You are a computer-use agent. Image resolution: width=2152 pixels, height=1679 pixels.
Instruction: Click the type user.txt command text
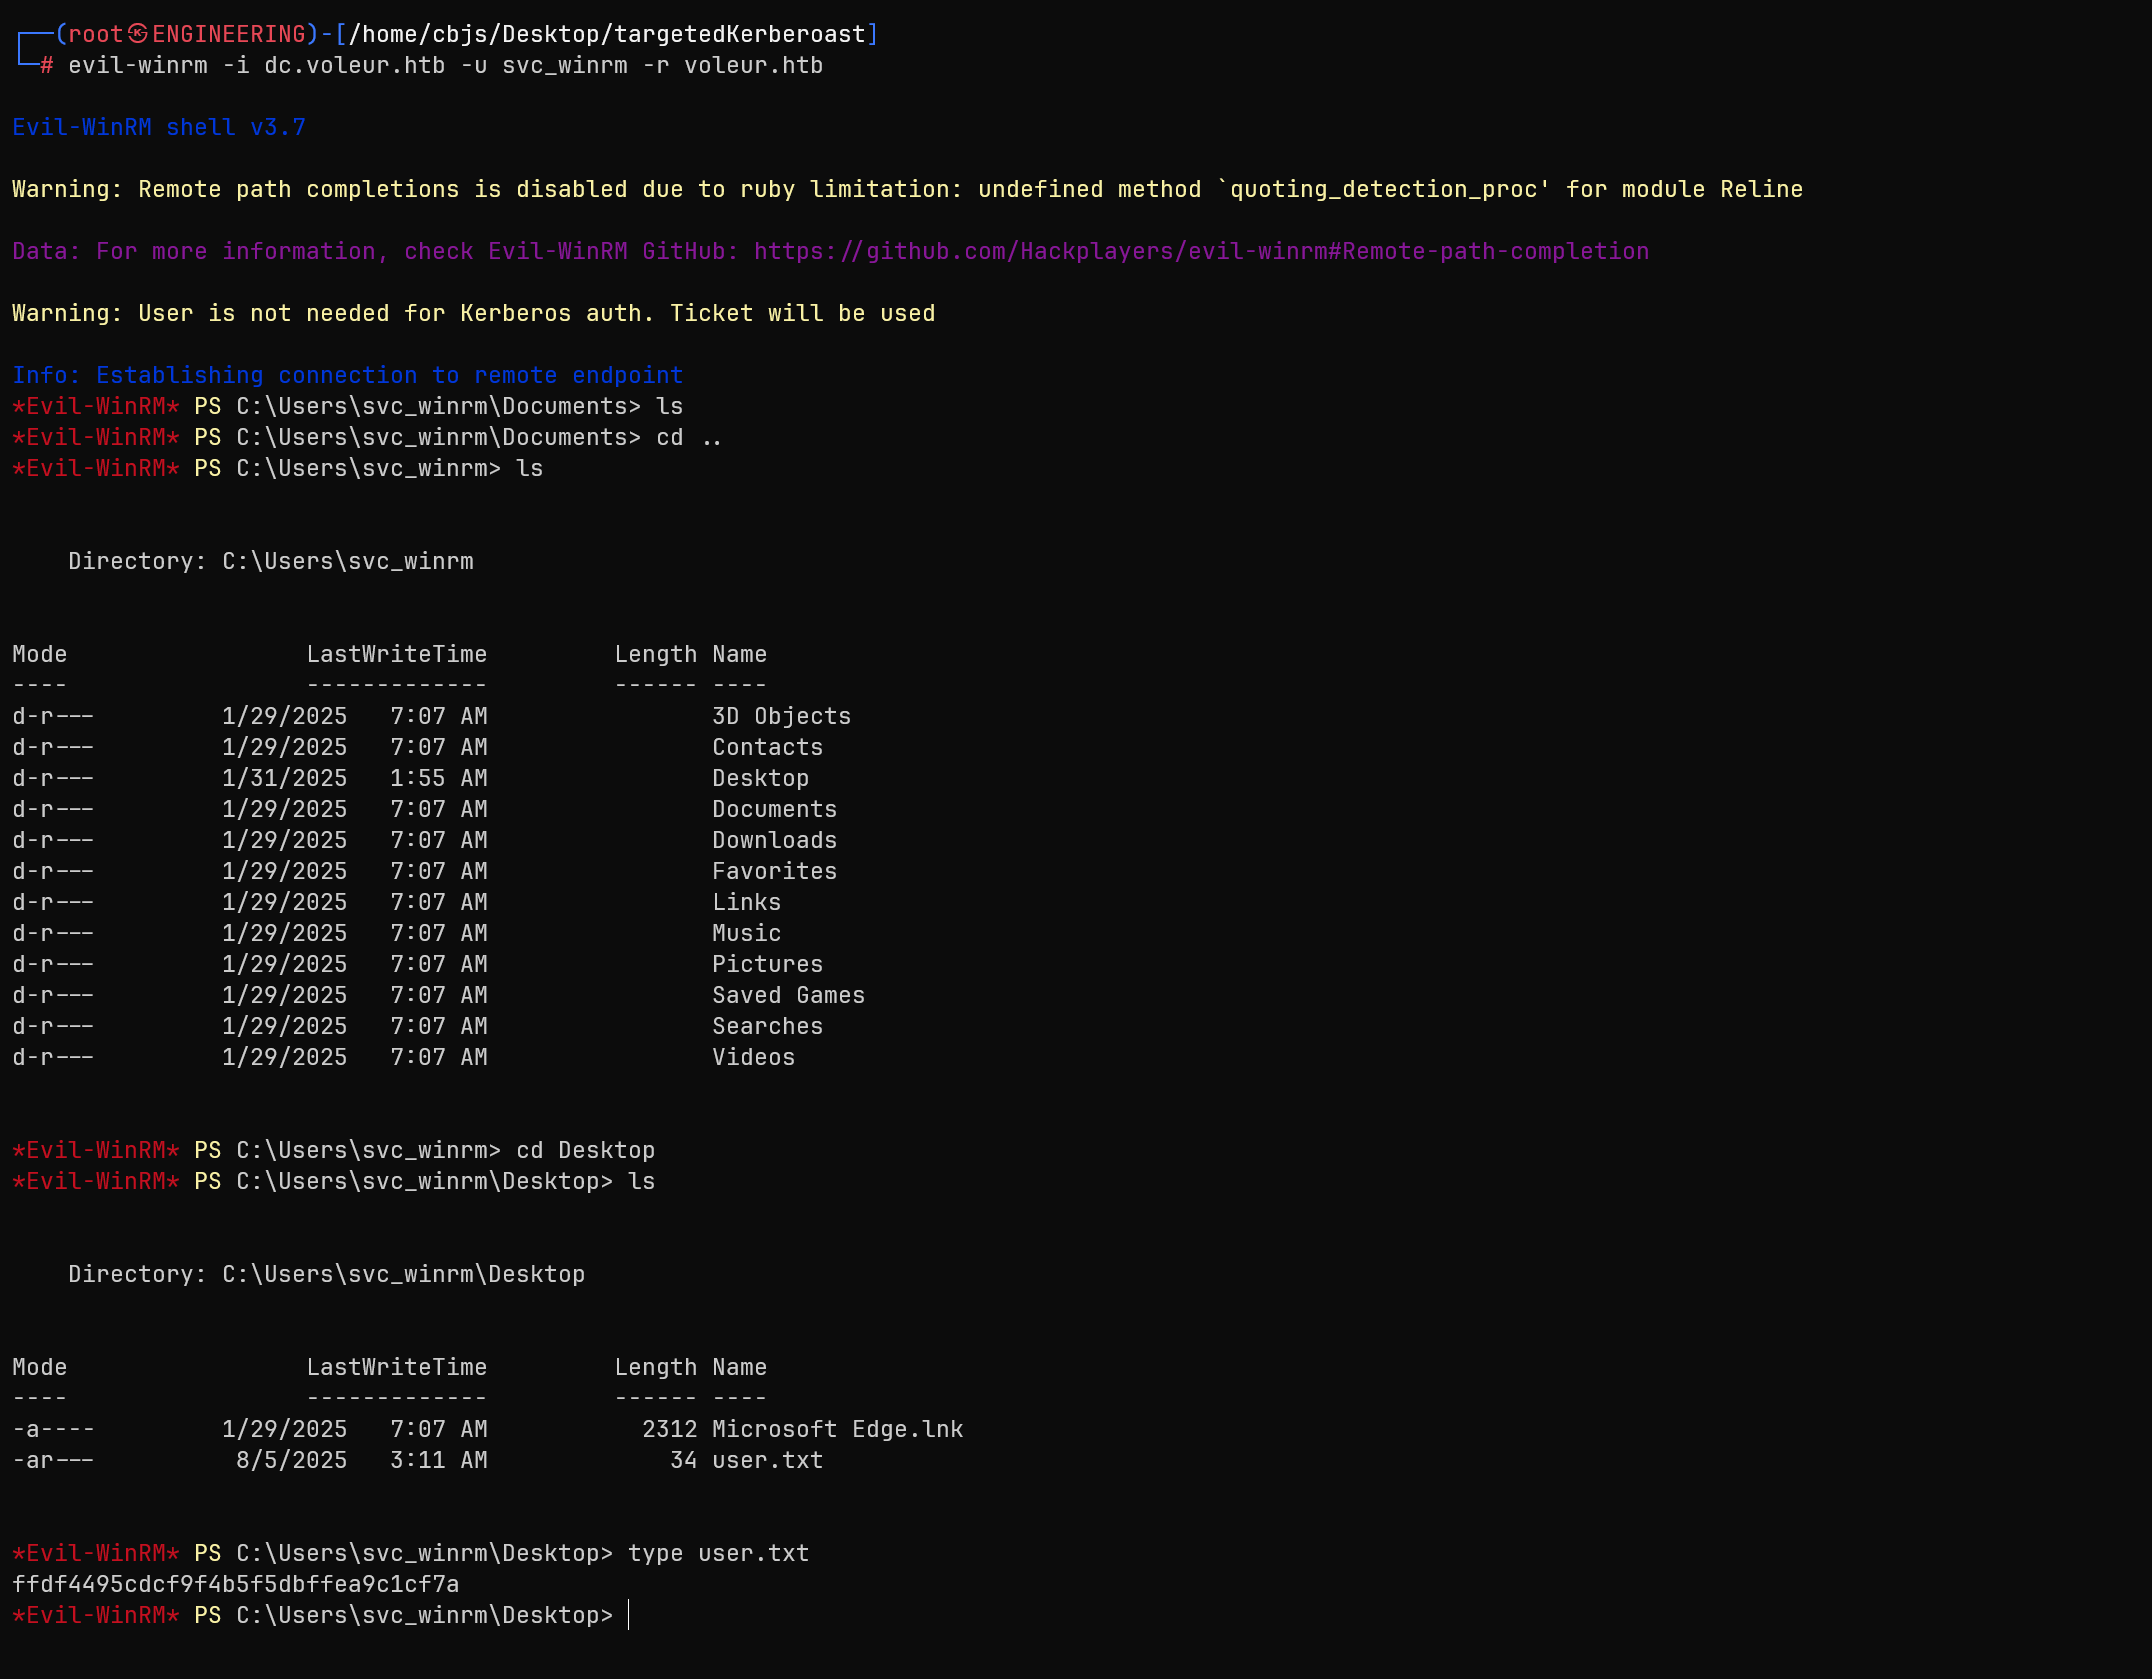[x=717, y=1553]
